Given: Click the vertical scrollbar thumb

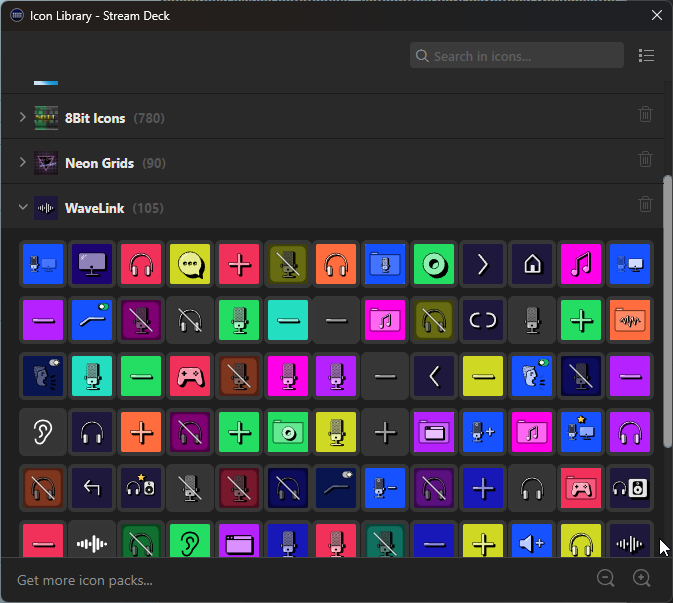Looking at the screenshot, I should [x=667, y=312].
